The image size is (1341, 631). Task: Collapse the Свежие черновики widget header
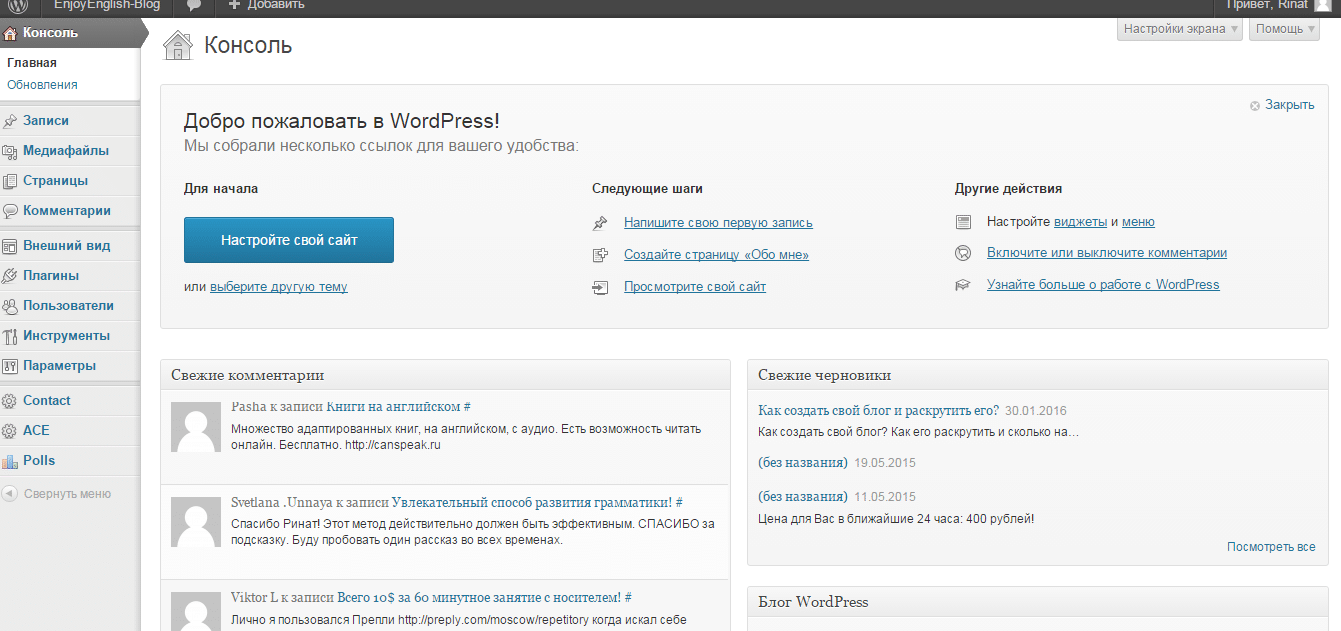(x=1037, y=375)
